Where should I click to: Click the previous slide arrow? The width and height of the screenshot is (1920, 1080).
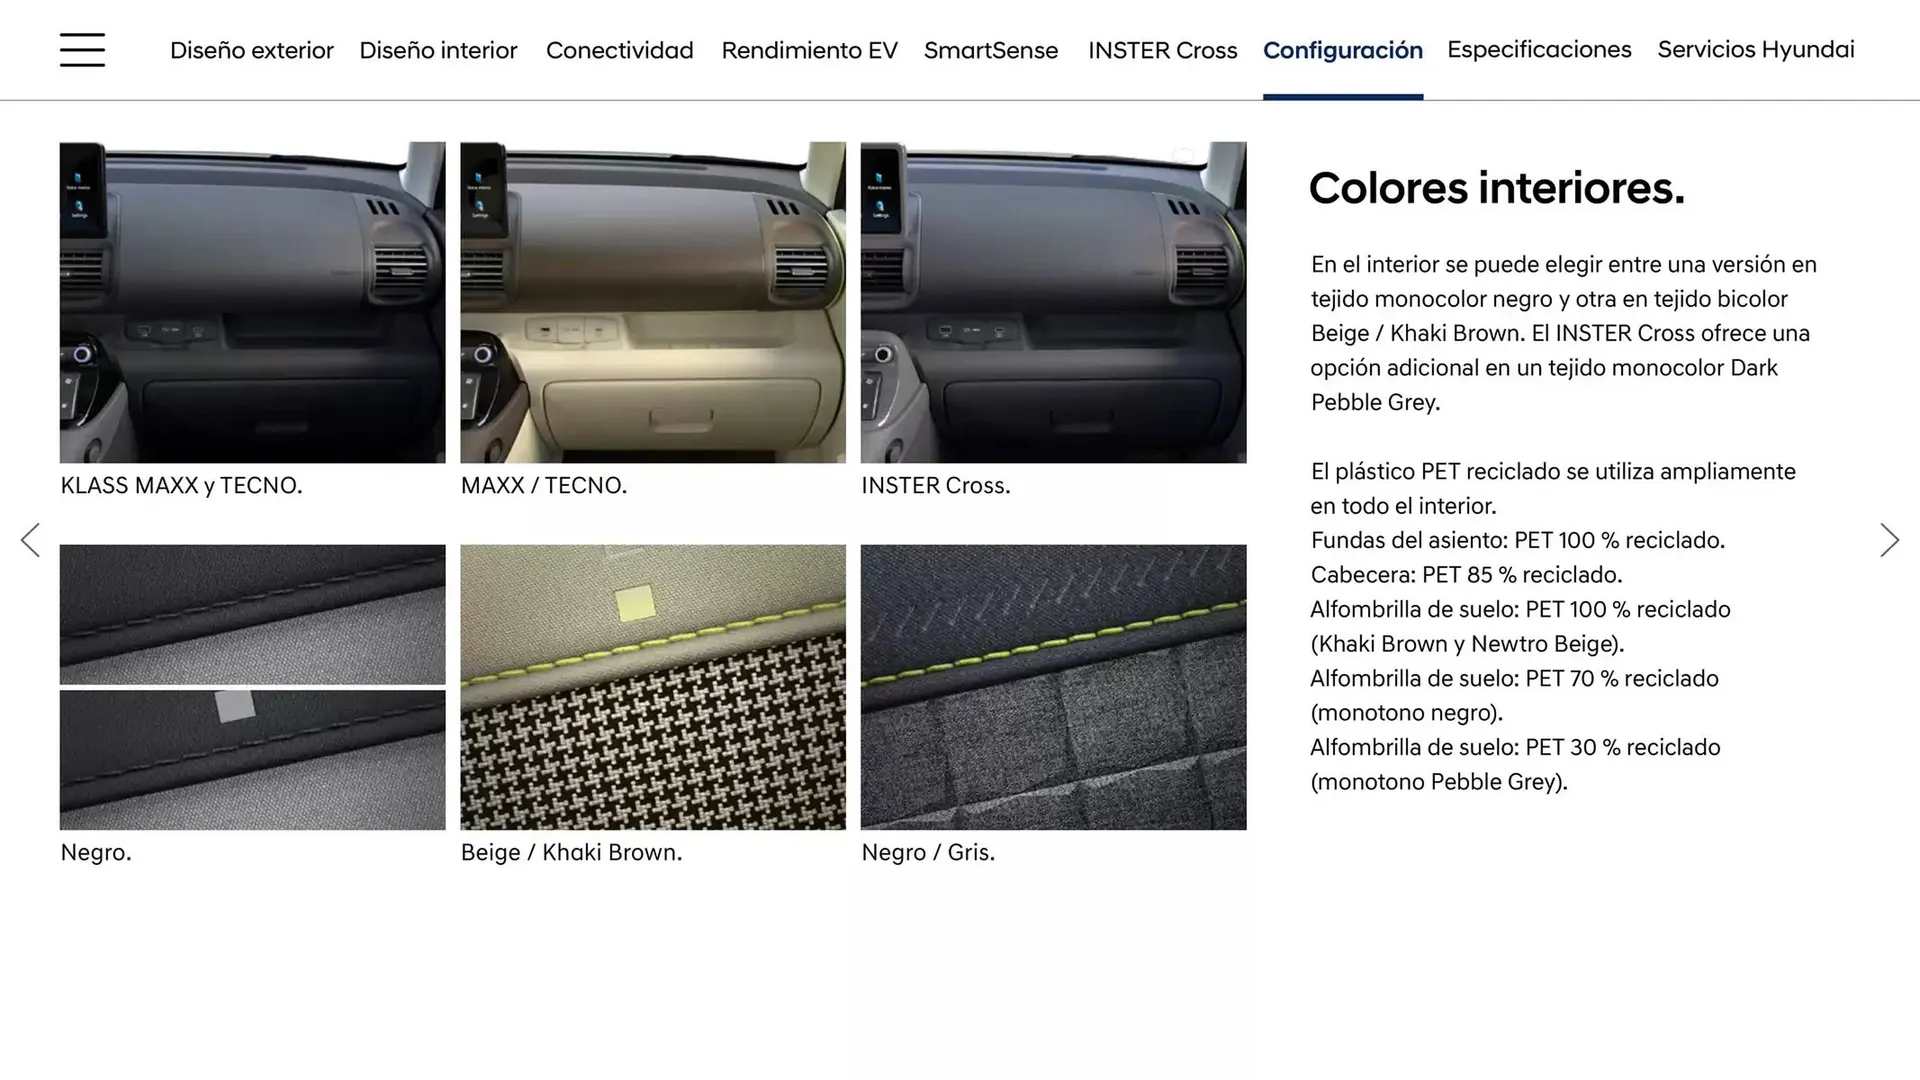coord(31,540)
